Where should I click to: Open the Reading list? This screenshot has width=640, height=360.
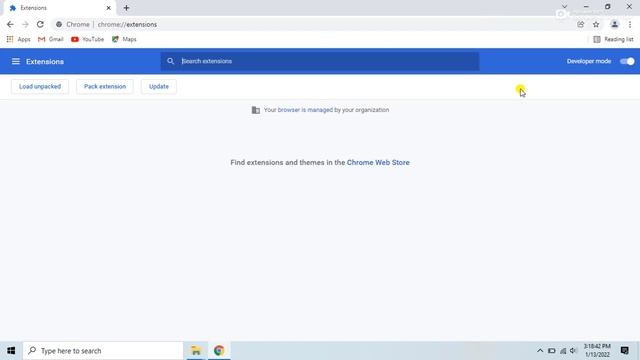[x=613, y=39]
